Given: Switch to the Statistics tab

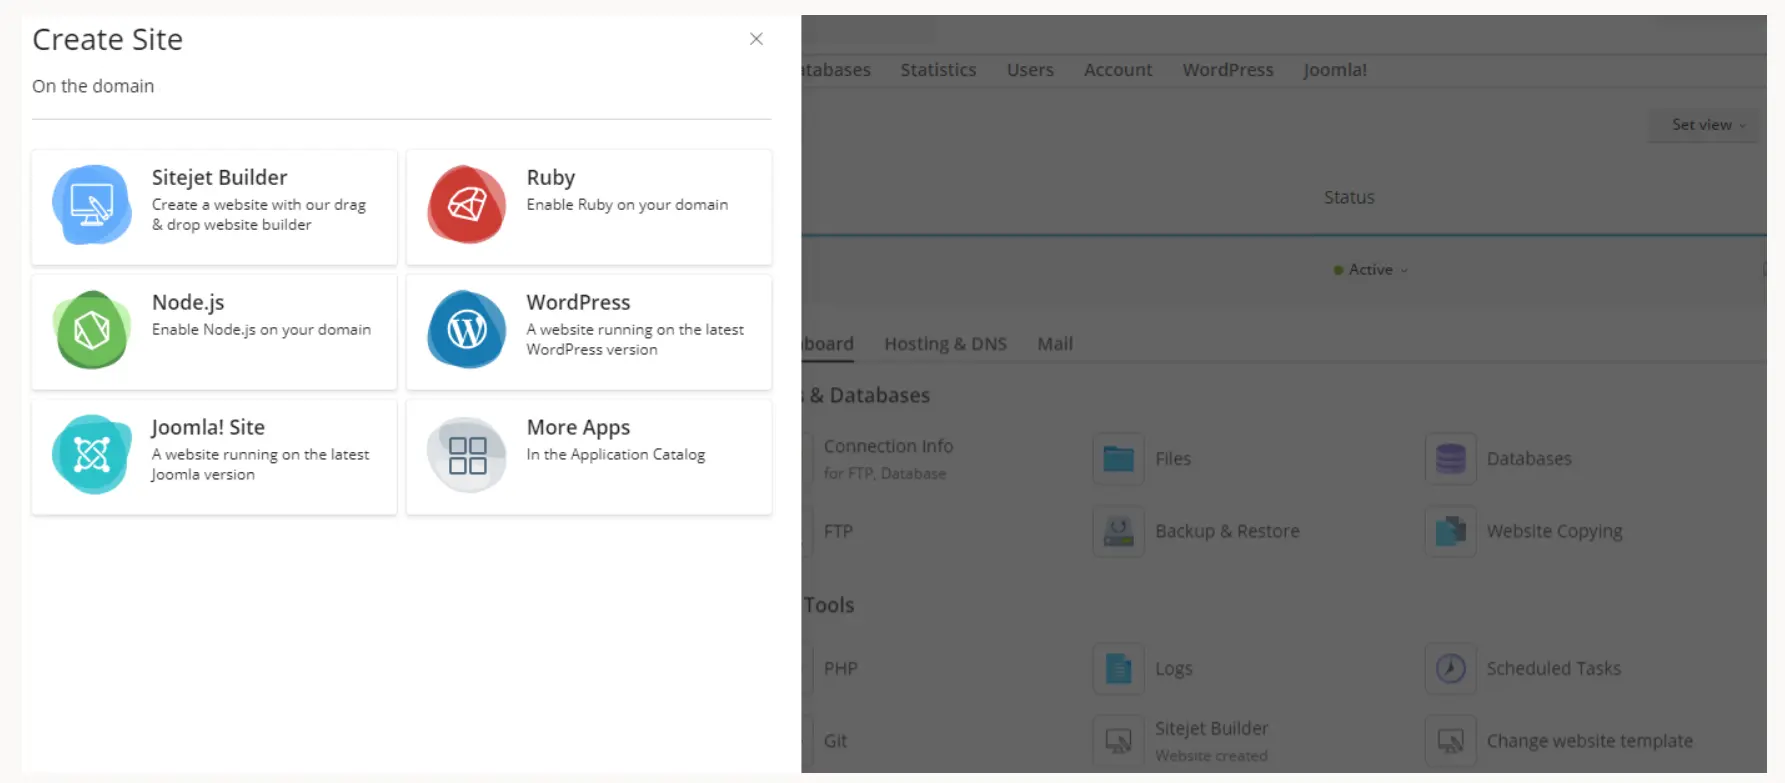Looking at the screenshot, I should click(938, 70).
